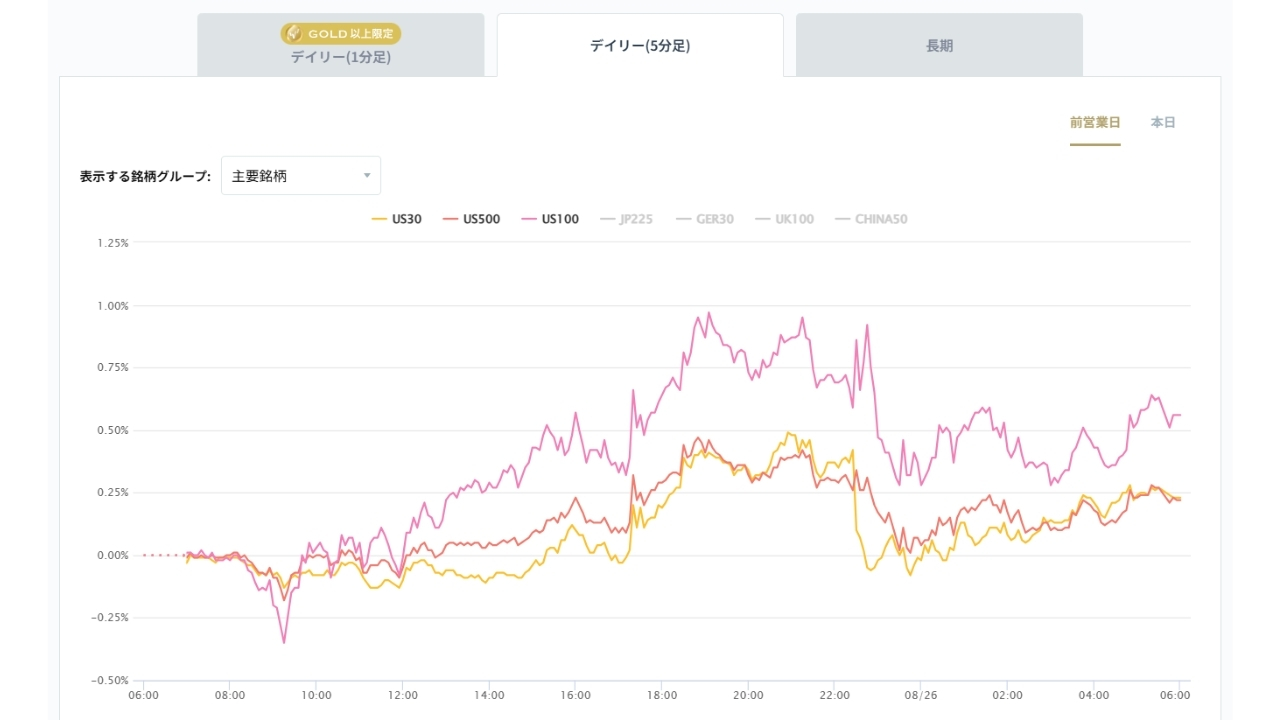
Task: Toggle the US500 series in the legend
Action: pos(471,219)
